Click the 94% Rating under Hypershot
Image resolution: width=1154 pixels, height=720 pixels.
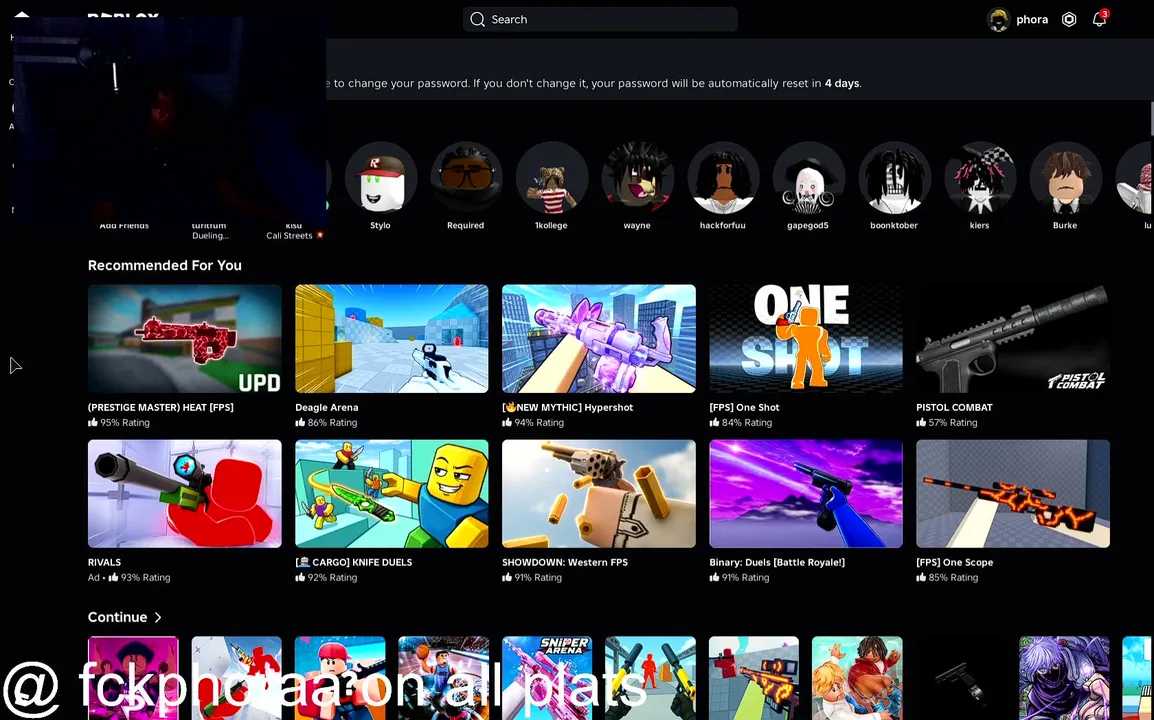(533, 423)
